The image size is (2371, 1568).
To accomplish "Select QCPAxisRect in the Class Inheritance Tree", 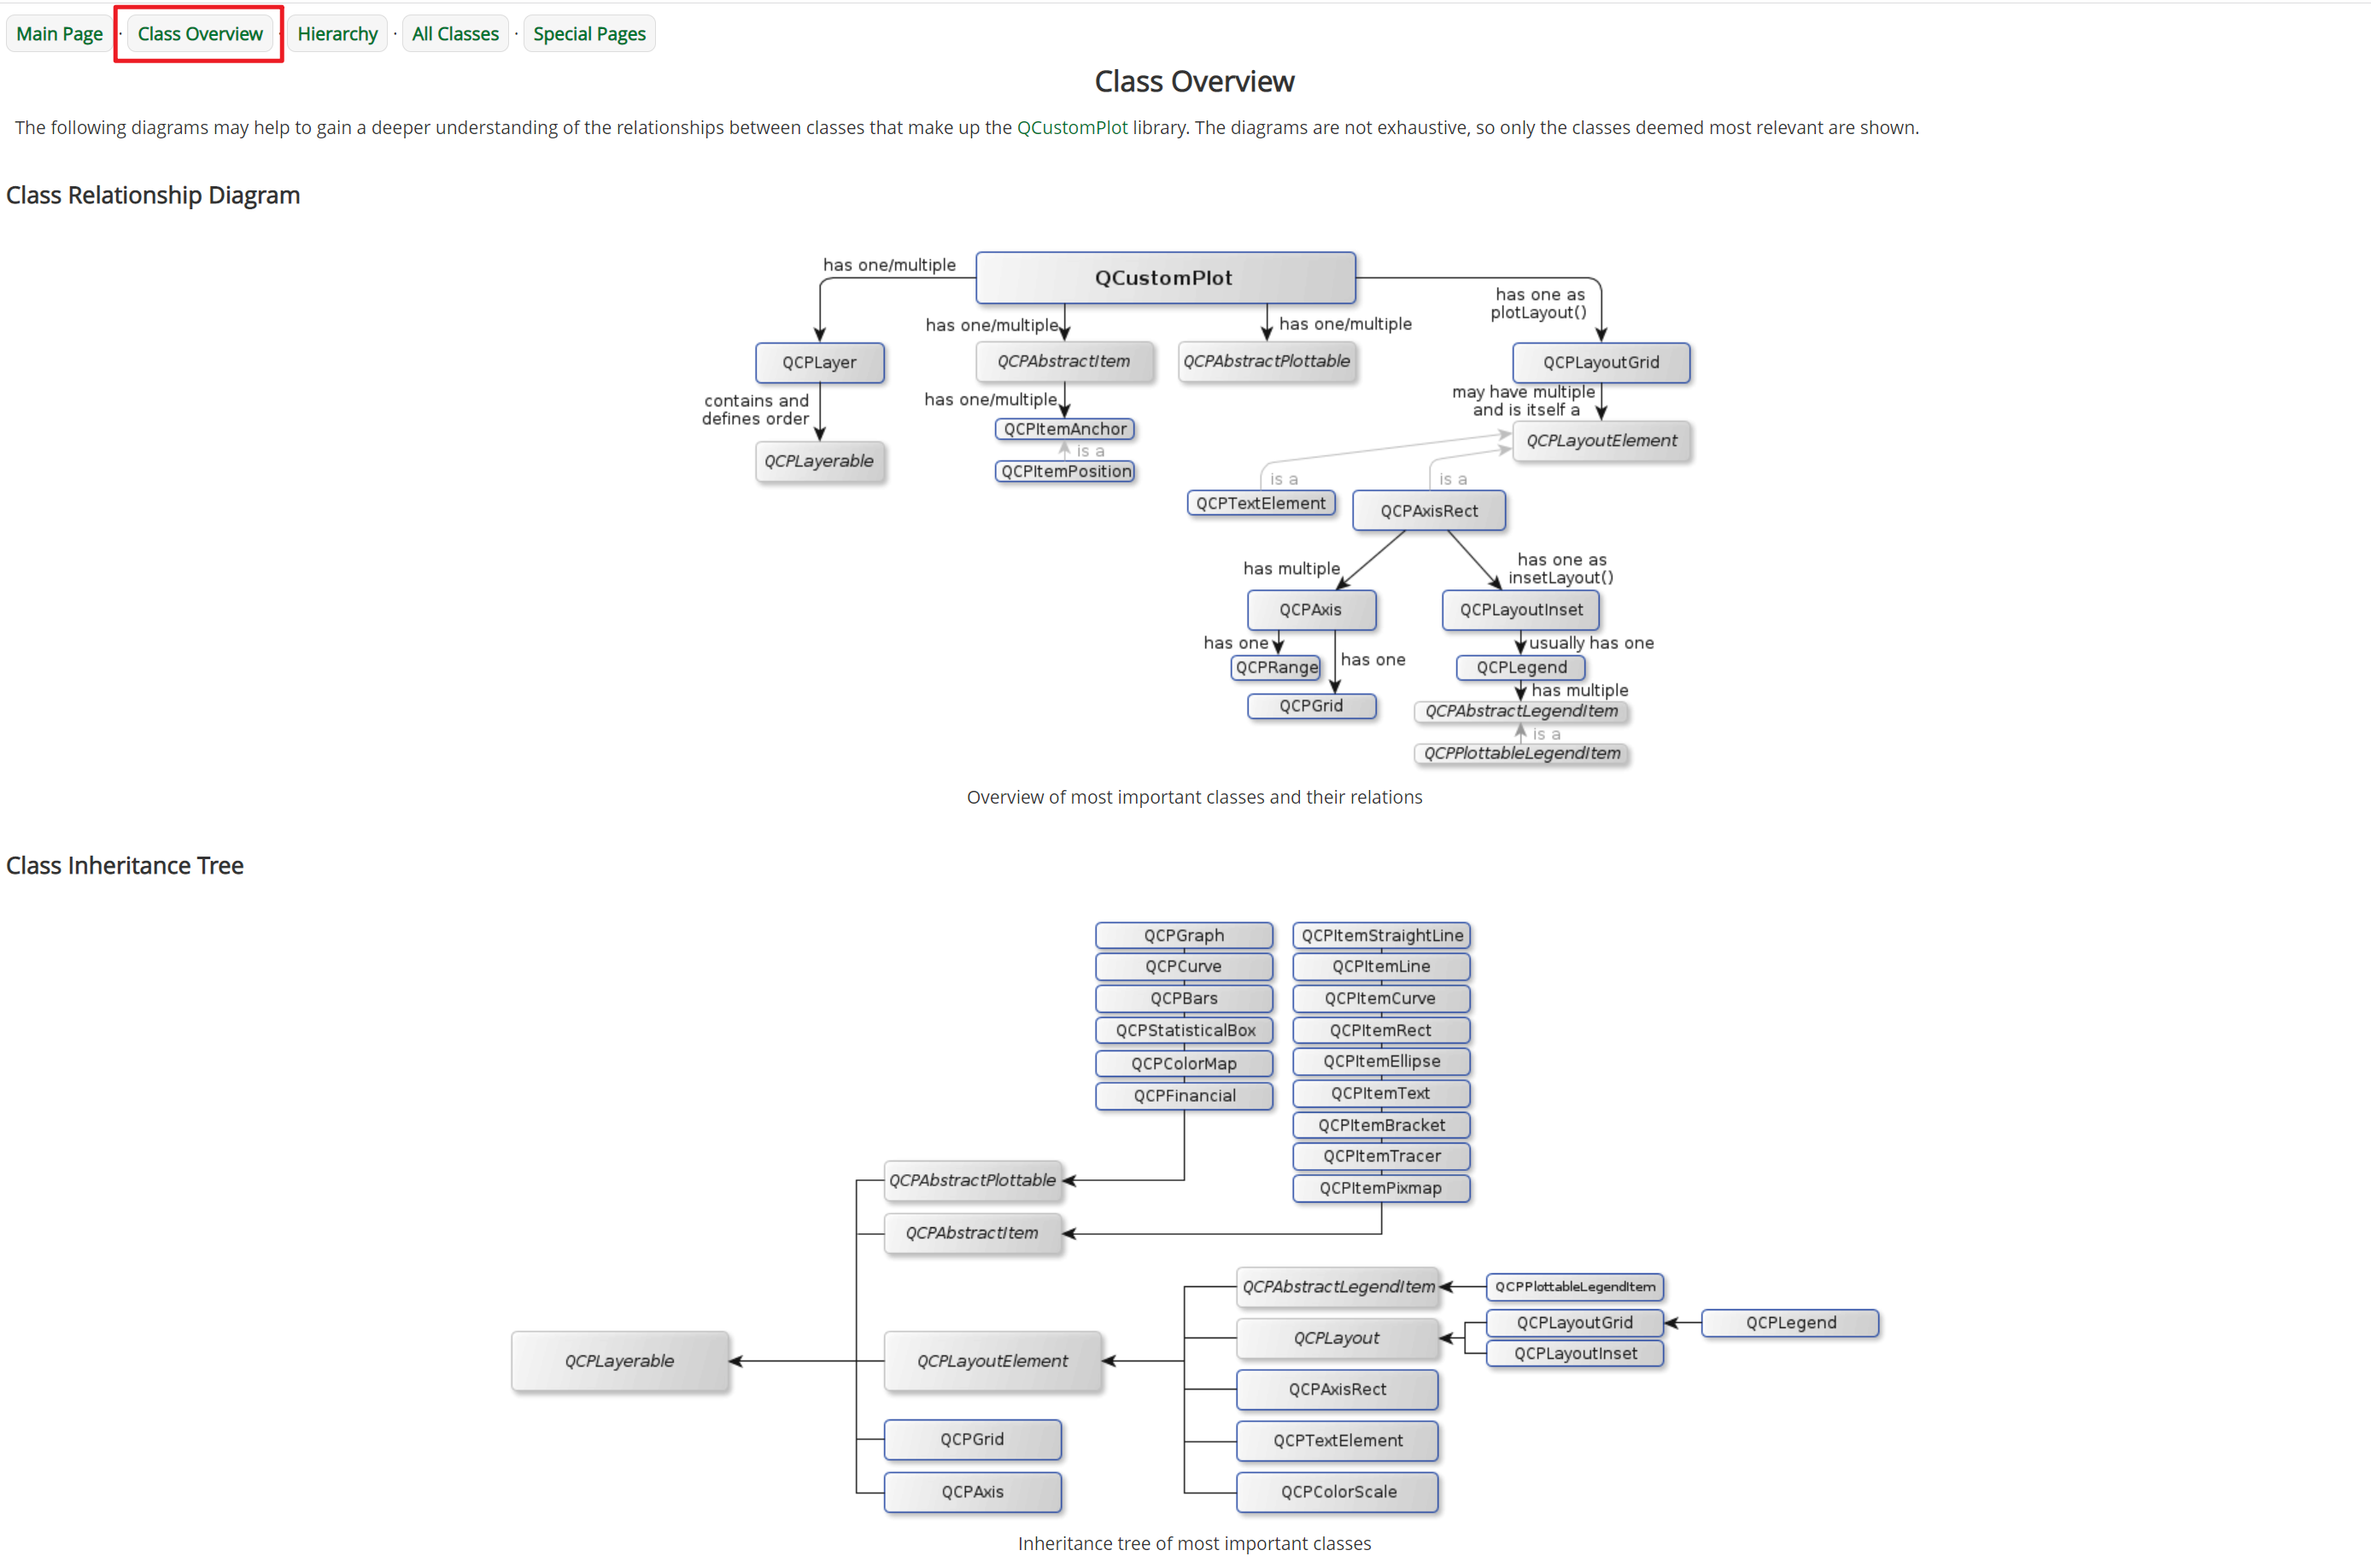I will pyautogui.click(x=1338, y=1389).
